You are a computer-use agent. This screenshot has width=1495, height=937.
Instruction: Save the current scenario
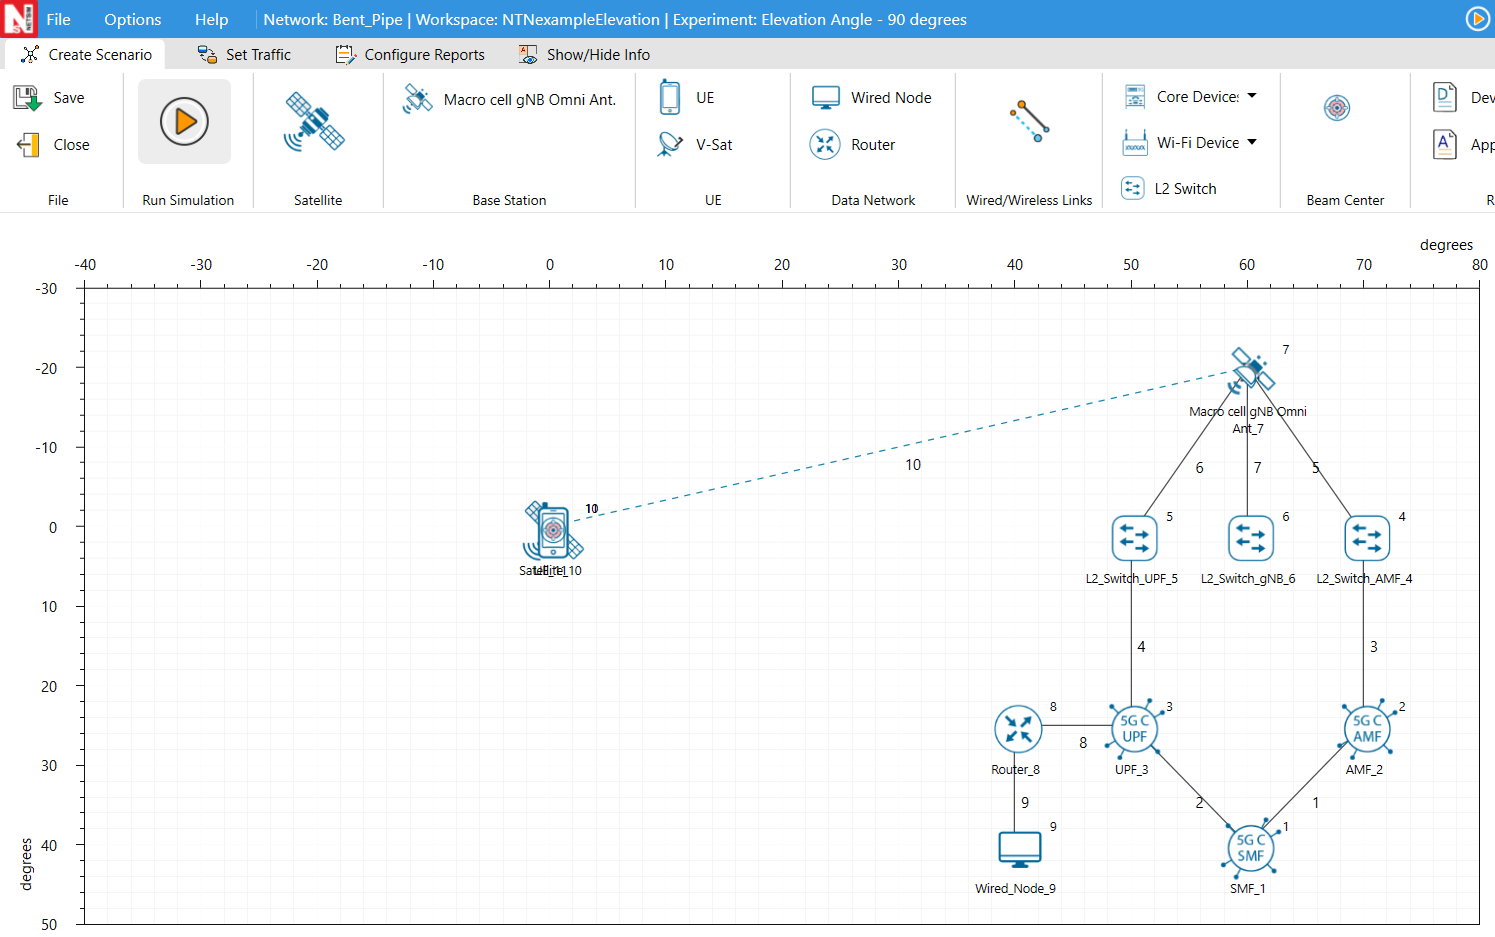pos(50,97)
